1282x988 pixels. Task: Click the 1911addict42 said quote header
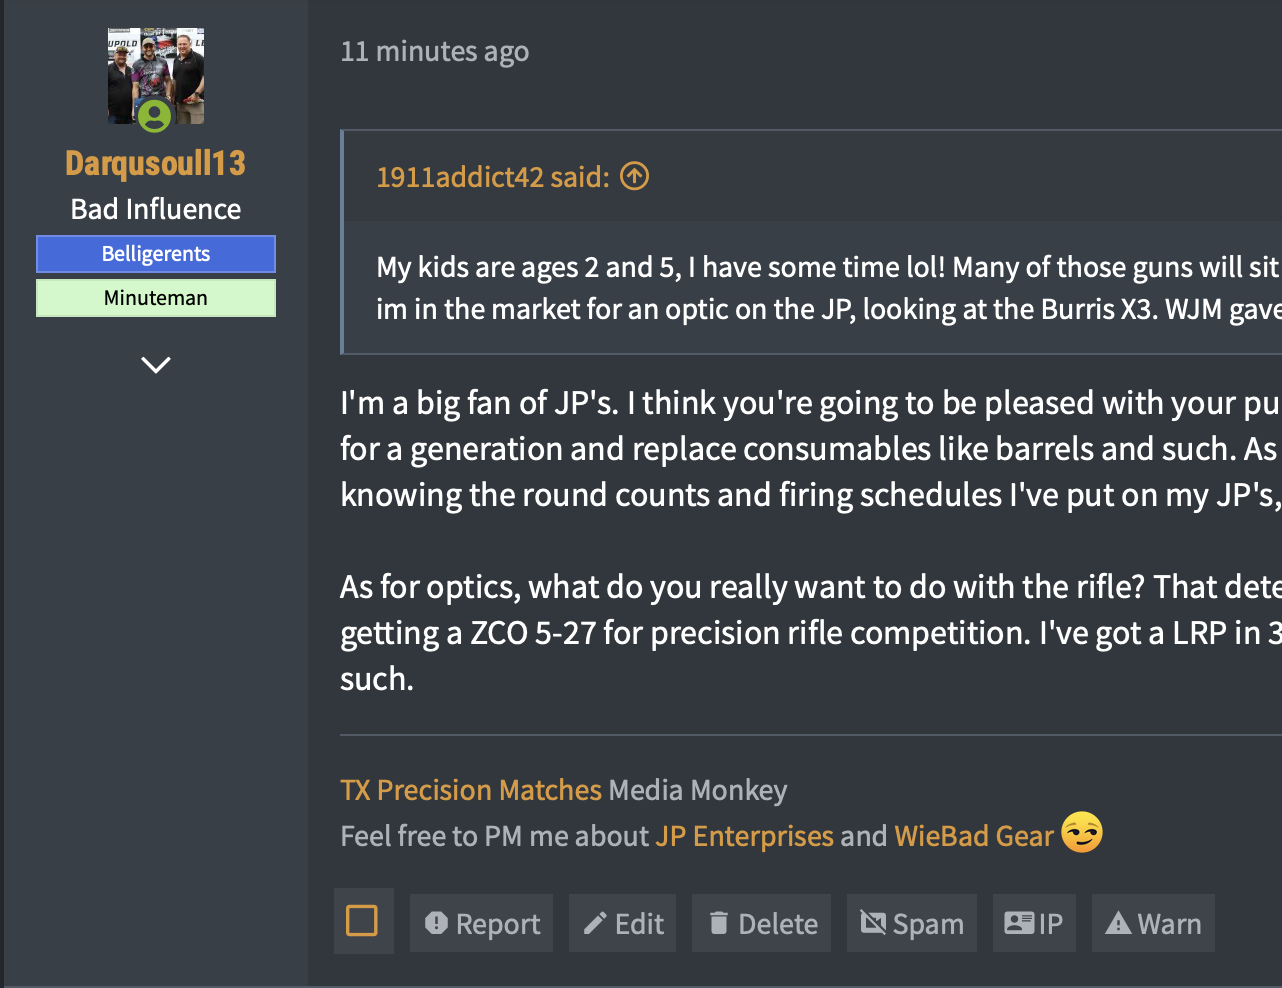(492, 177)
